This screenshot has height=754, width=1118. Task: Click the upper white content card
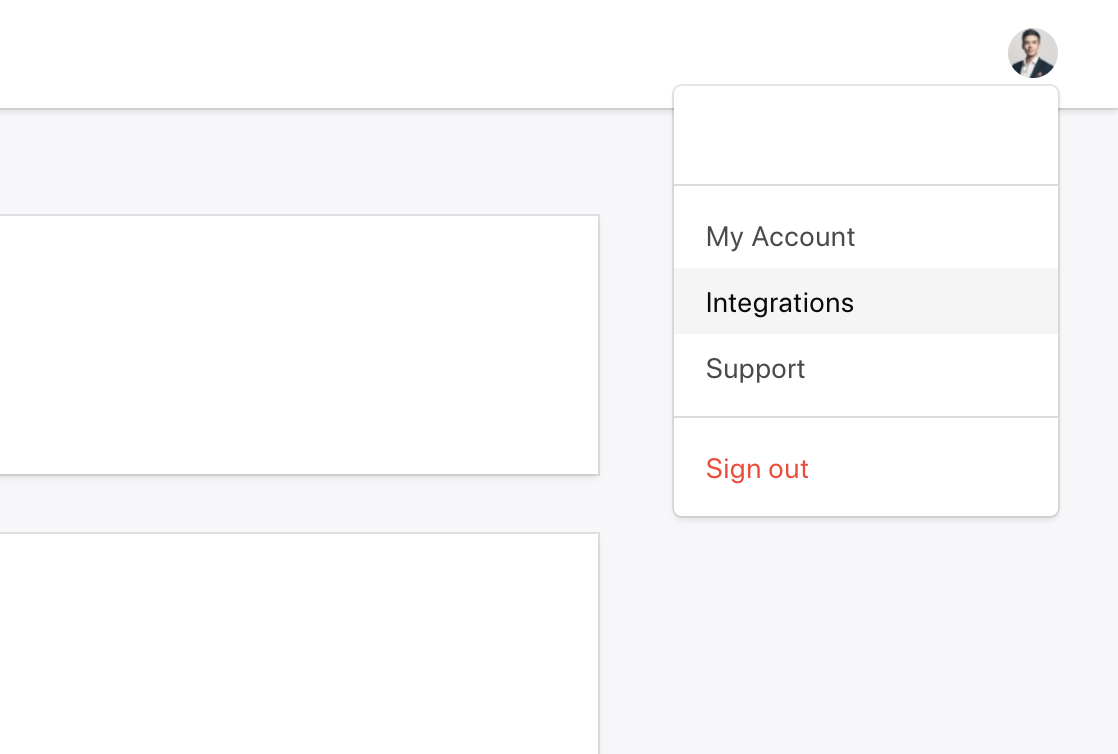(299, 345)
